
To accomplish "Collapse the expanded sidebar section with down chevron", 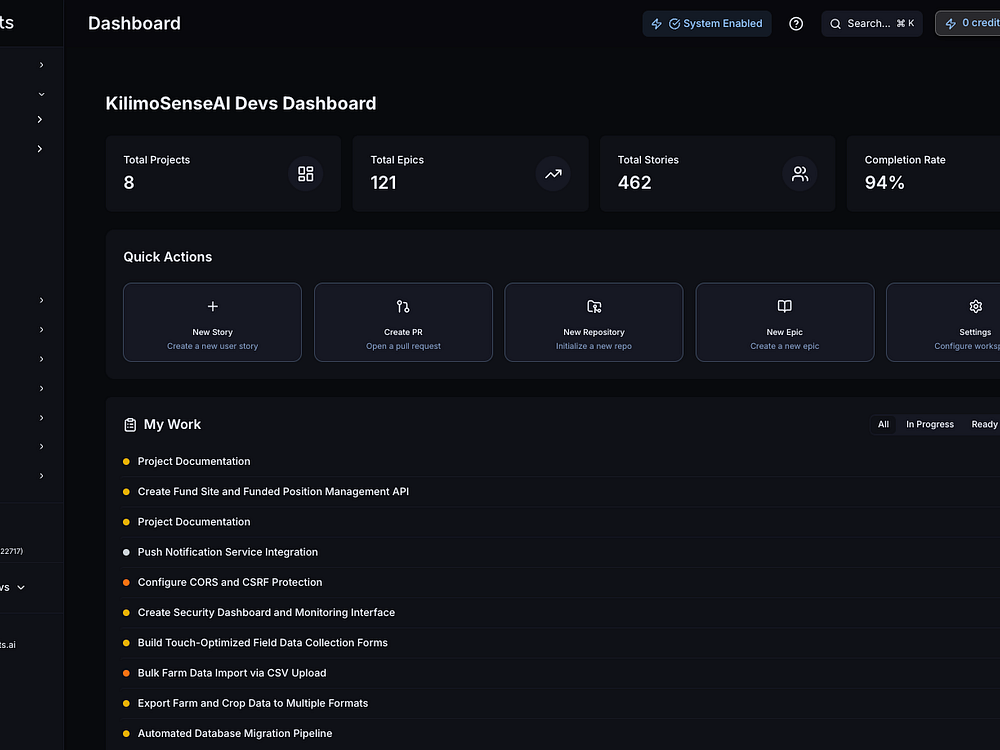I will [x=41, y=94].
